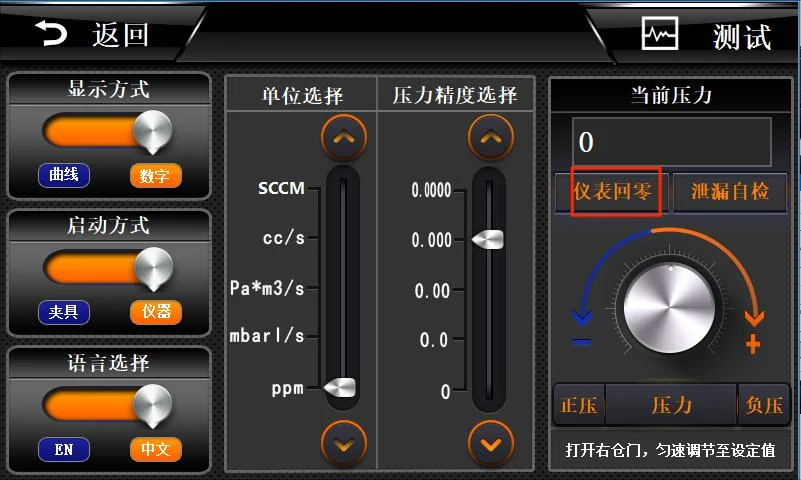Click up arrow above 单位选择 slider
Image resolution: width=801 pixels, height=480 pixels.
pyautogui.click(x=344, y=137)
